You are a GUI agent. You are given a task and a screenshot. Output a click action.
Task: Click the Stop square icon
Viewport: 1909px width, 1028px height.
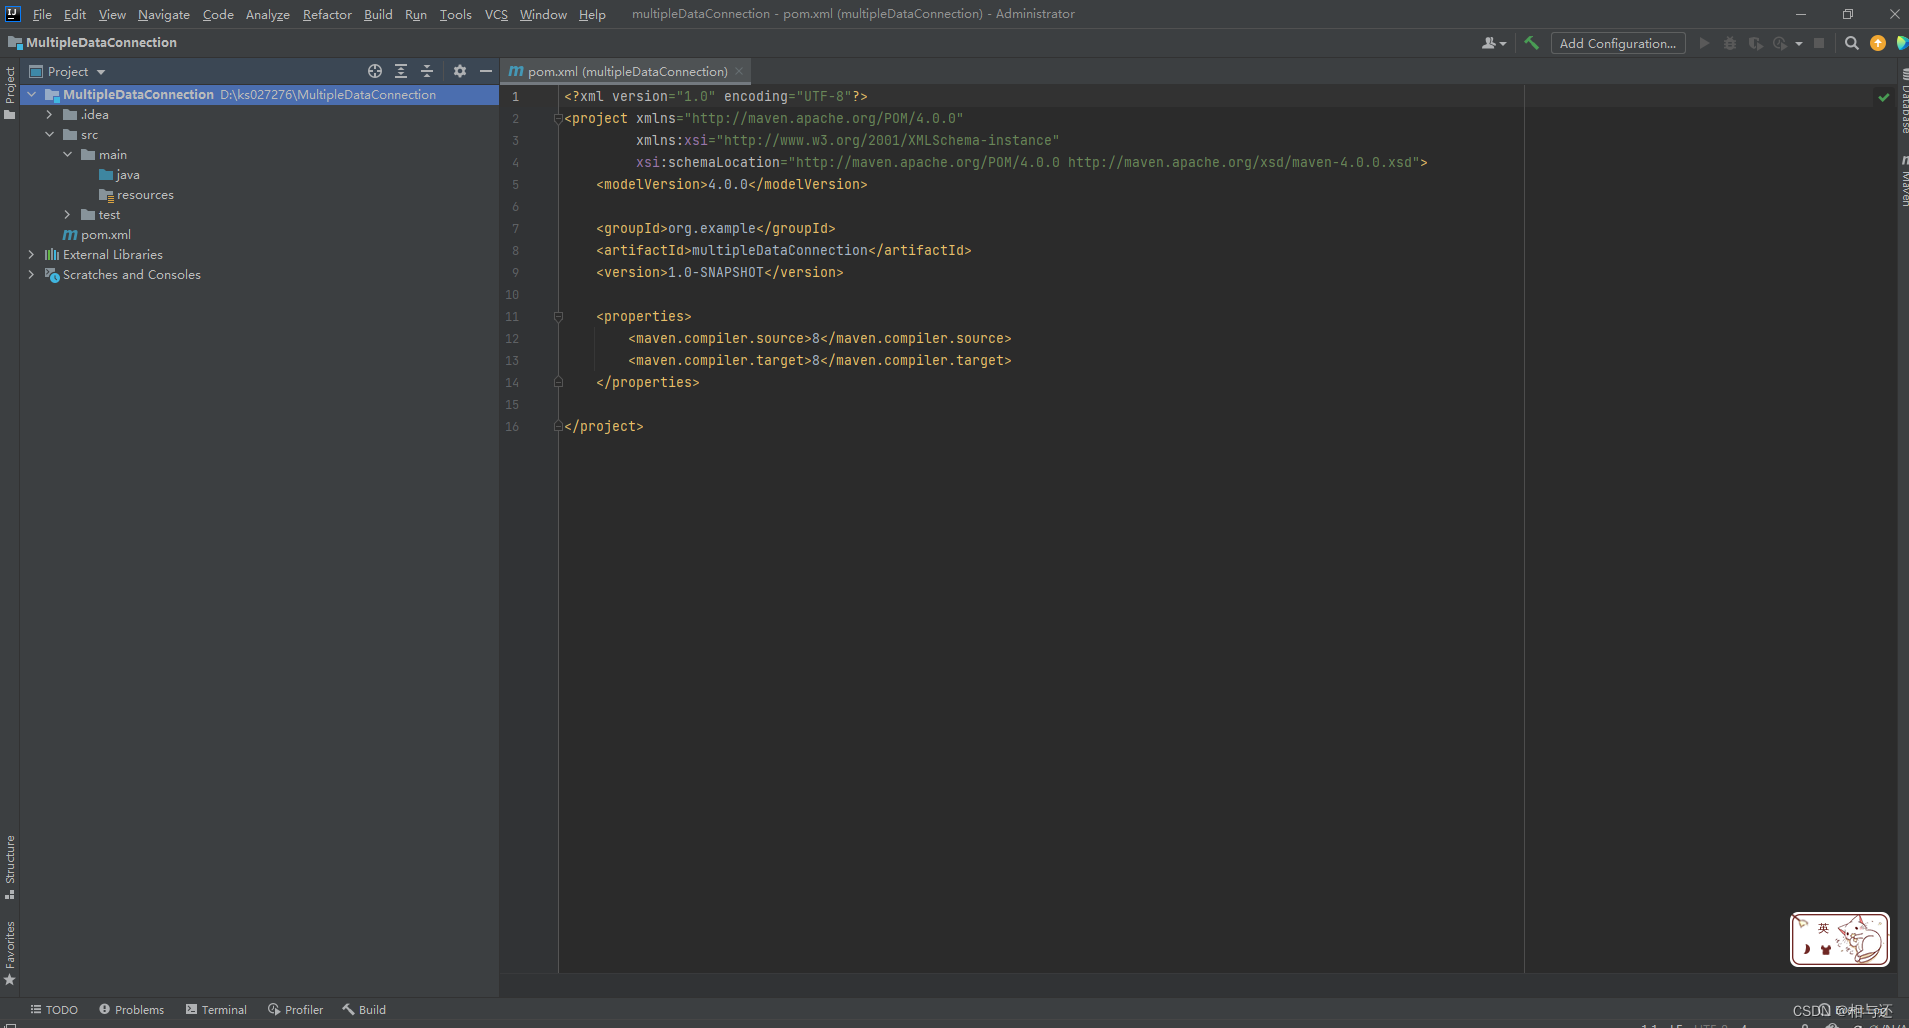1819,43
